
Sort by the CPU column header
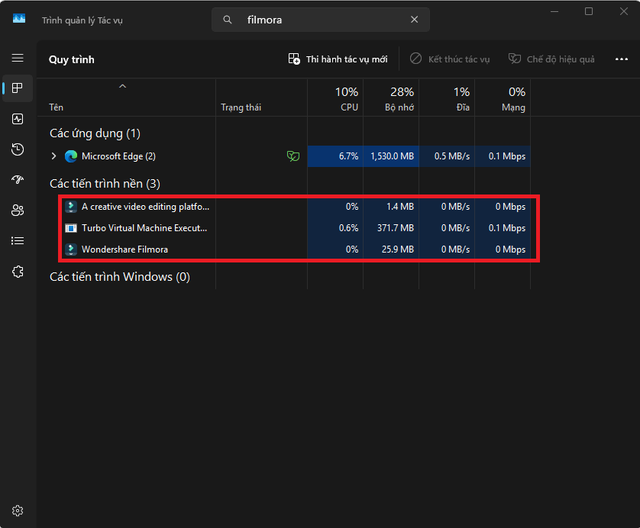(x=336, y=99)
